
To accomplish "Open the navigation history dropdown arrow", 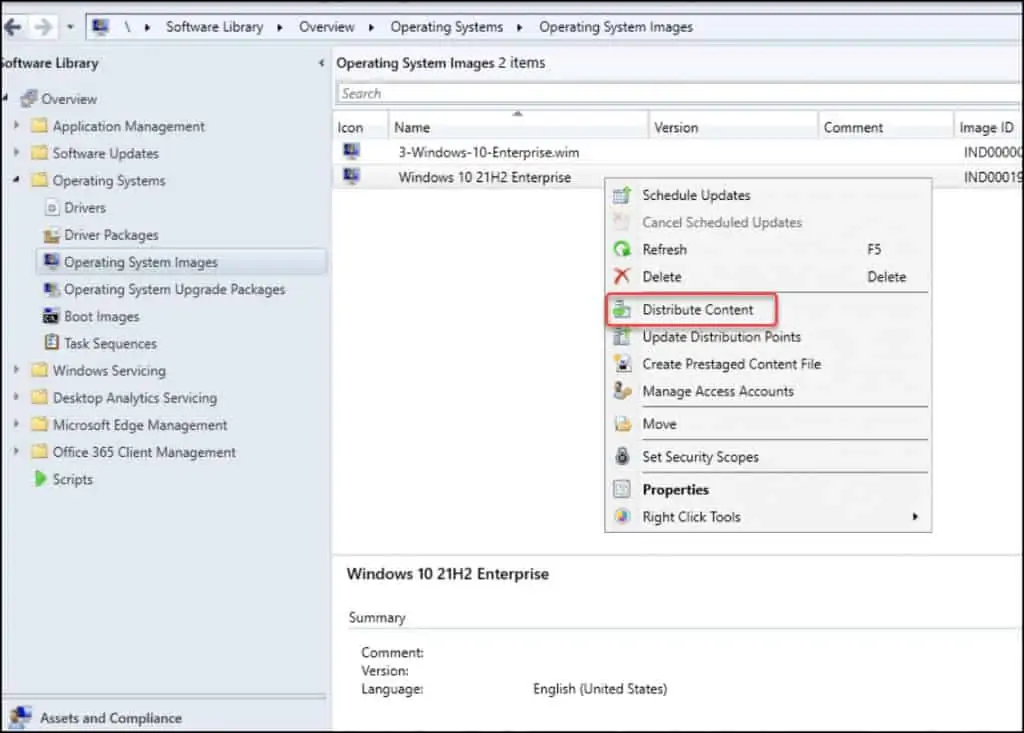I will point(70,27).
